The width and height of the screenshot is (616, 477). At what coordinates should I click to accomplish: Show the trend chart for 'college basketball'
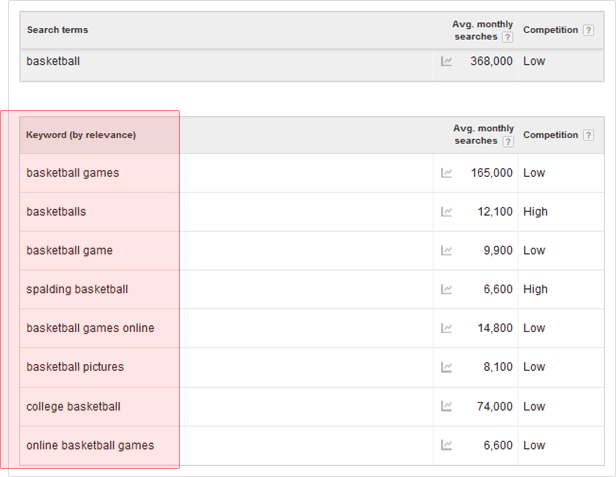coord(446,407)
